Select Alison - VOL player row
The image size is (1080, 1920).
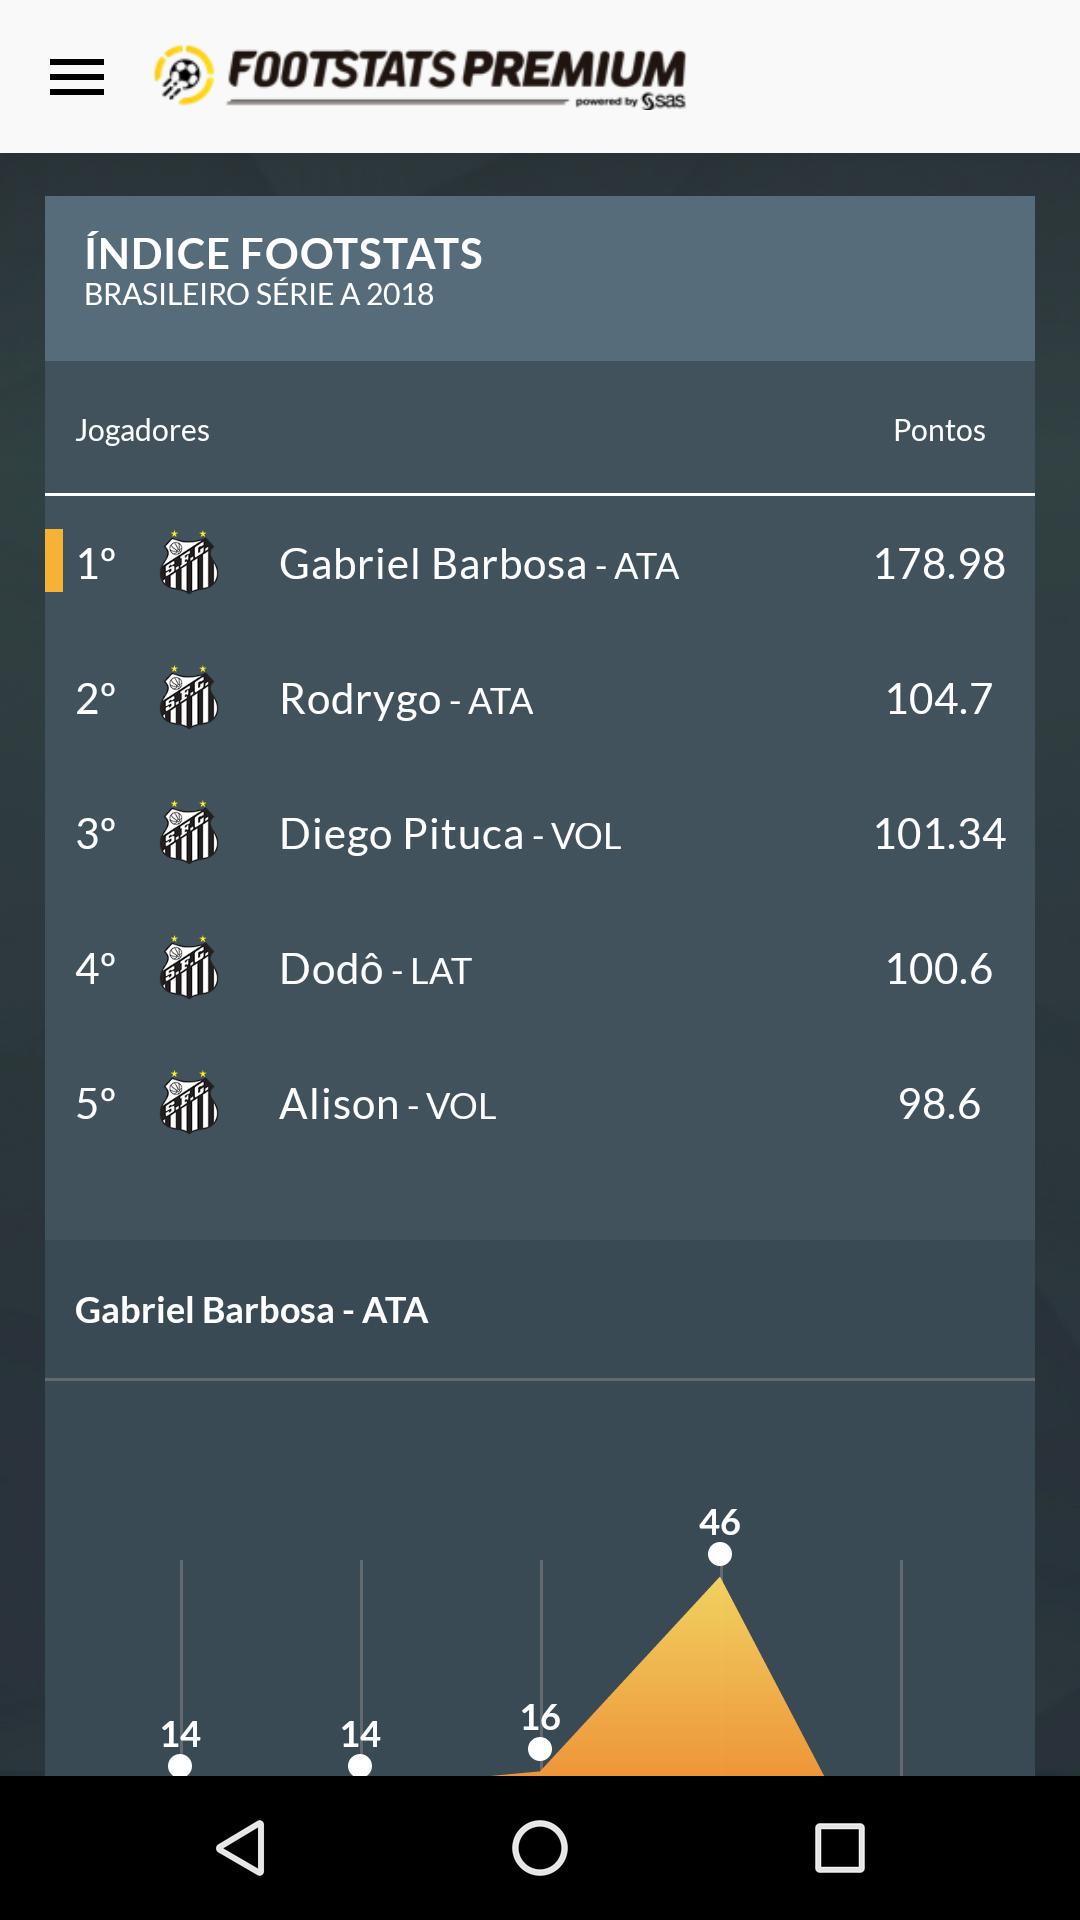(540, 1103)
